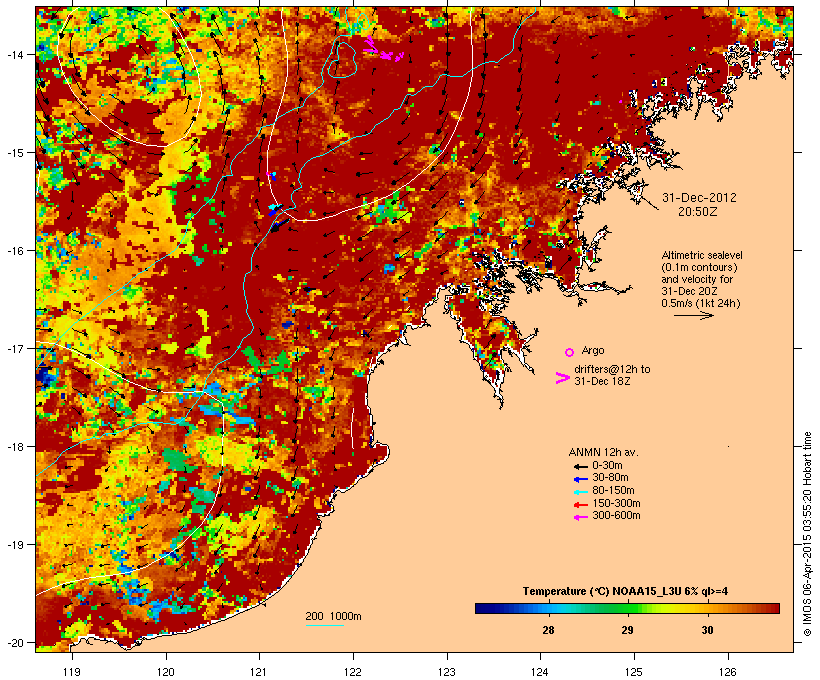The image size is (820, 680).
Task: Click the colorbar tick label '30'
Action: click(707, 630)
